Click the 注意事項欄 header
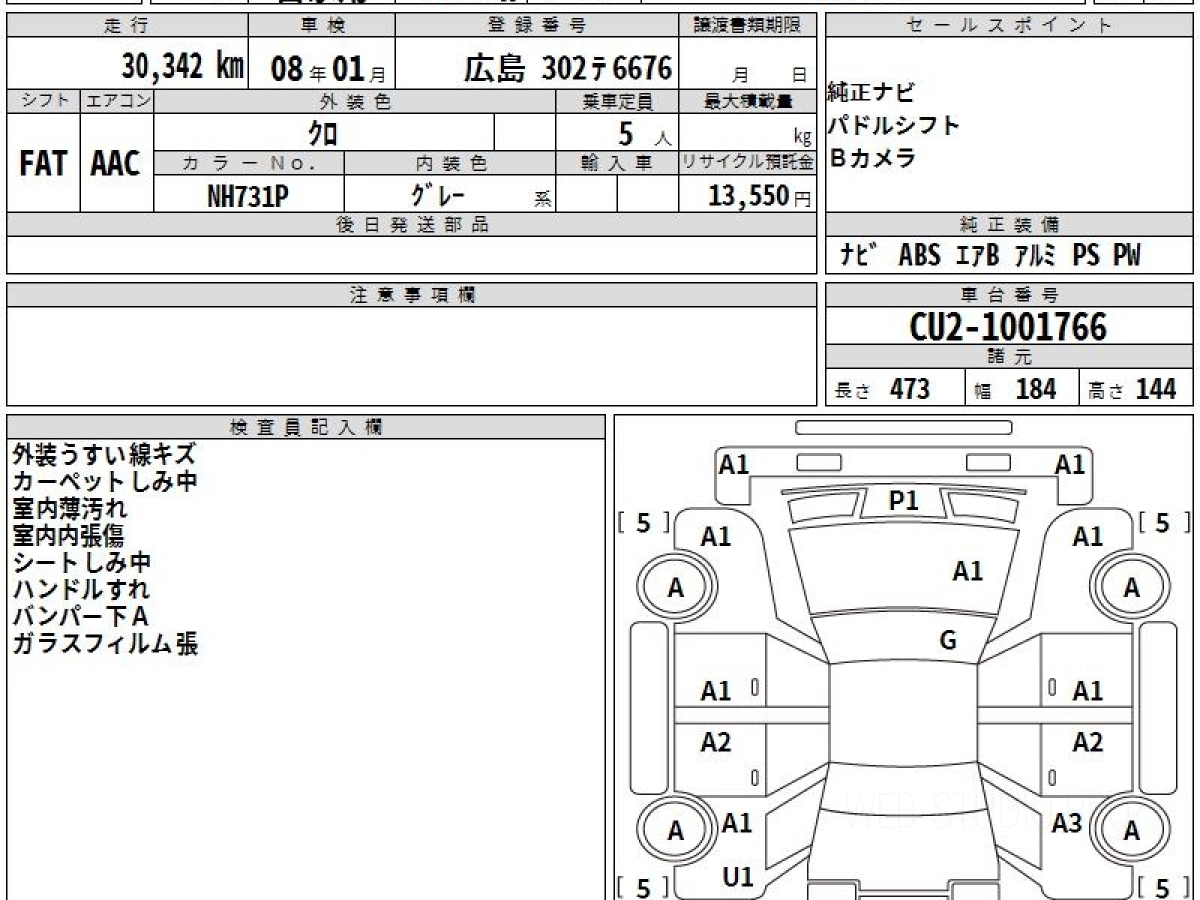This screenshot has height=900, width=1200. pos(411,295)
